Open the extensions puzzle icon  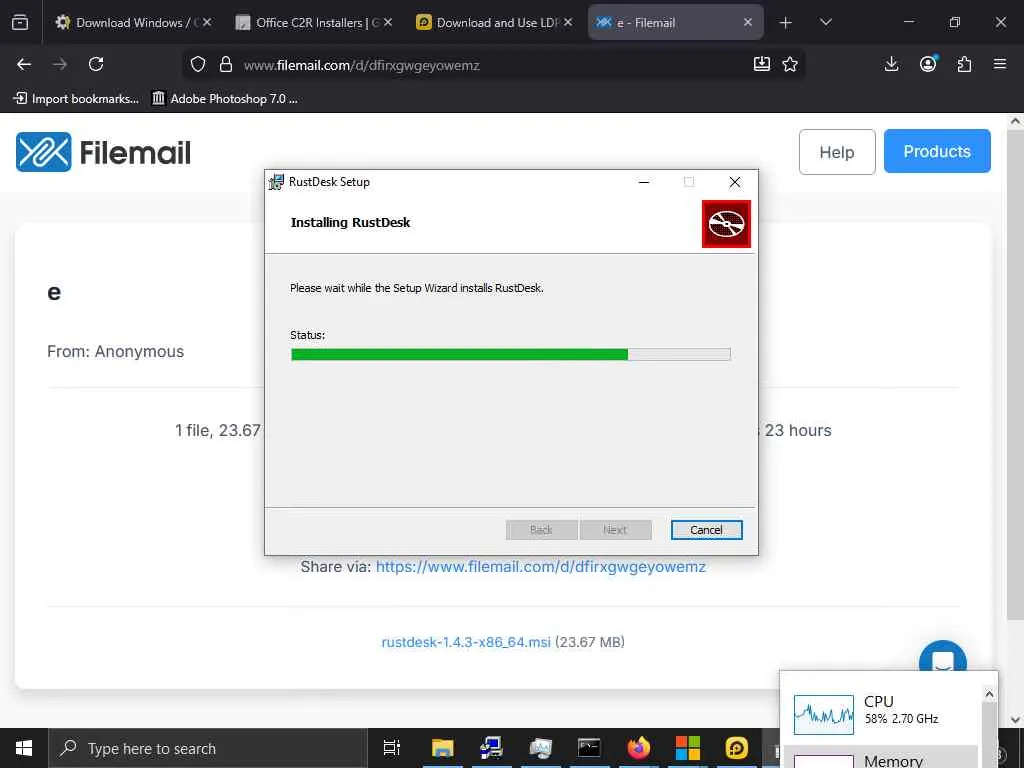click(964, 64)
